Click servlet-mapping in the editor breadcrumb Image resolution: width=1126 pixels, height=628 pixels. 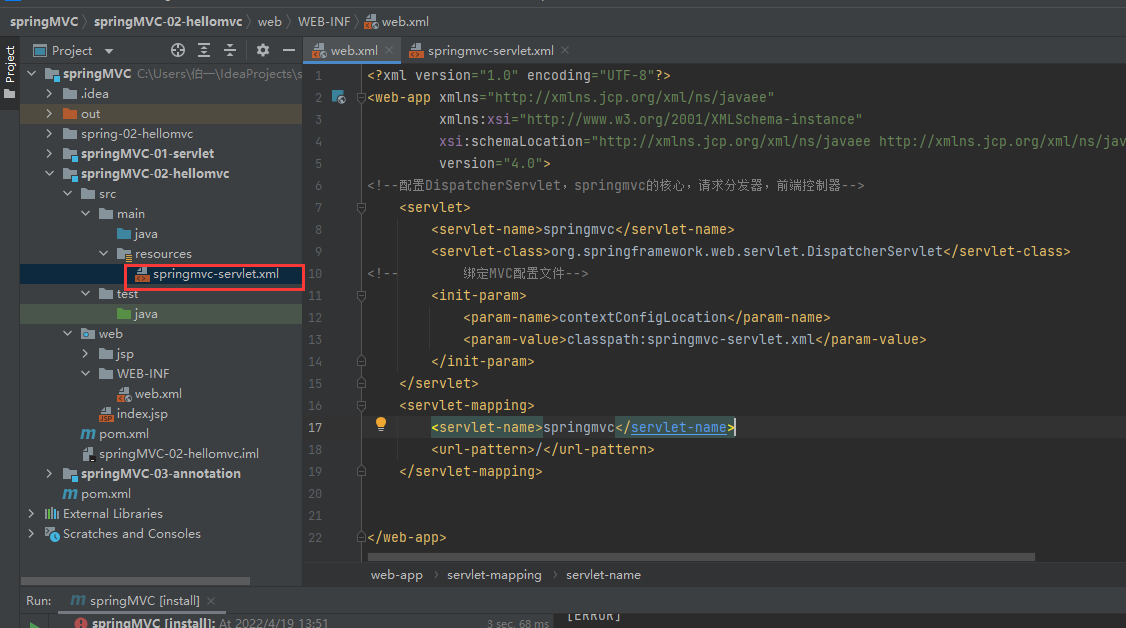pyautogui.click(x=494, y=575)
